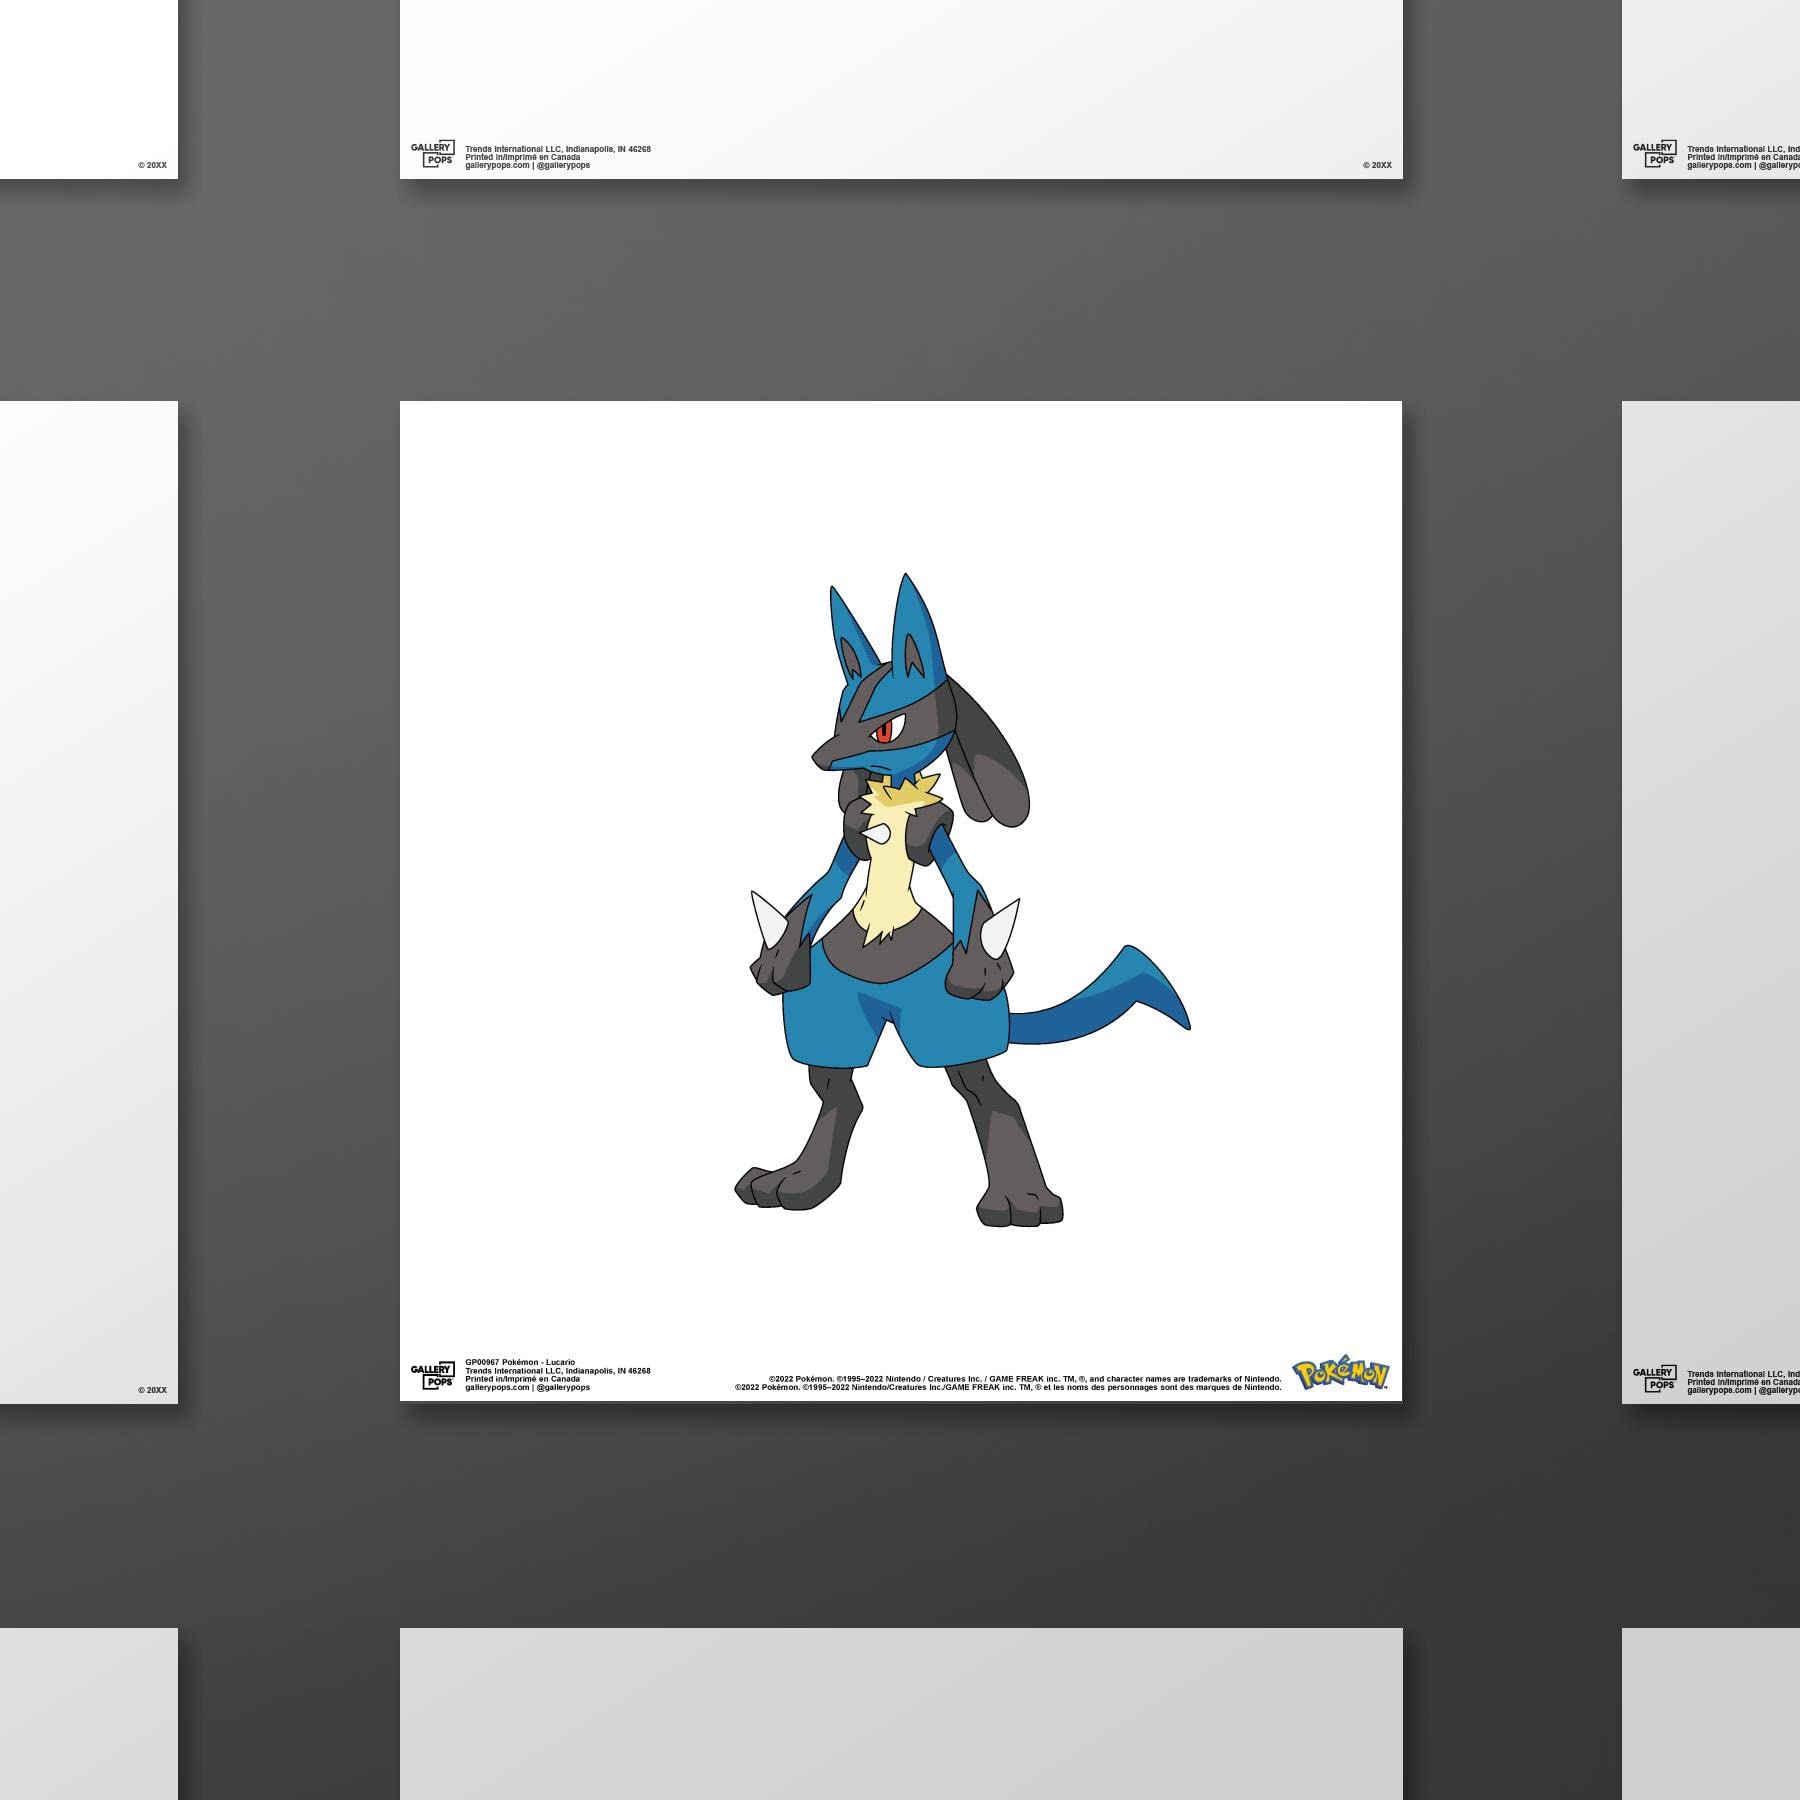Click 'Printed in/Imprimé en Canada' on top center poster
1800x1800 pixels.
[x=522, y=157]
